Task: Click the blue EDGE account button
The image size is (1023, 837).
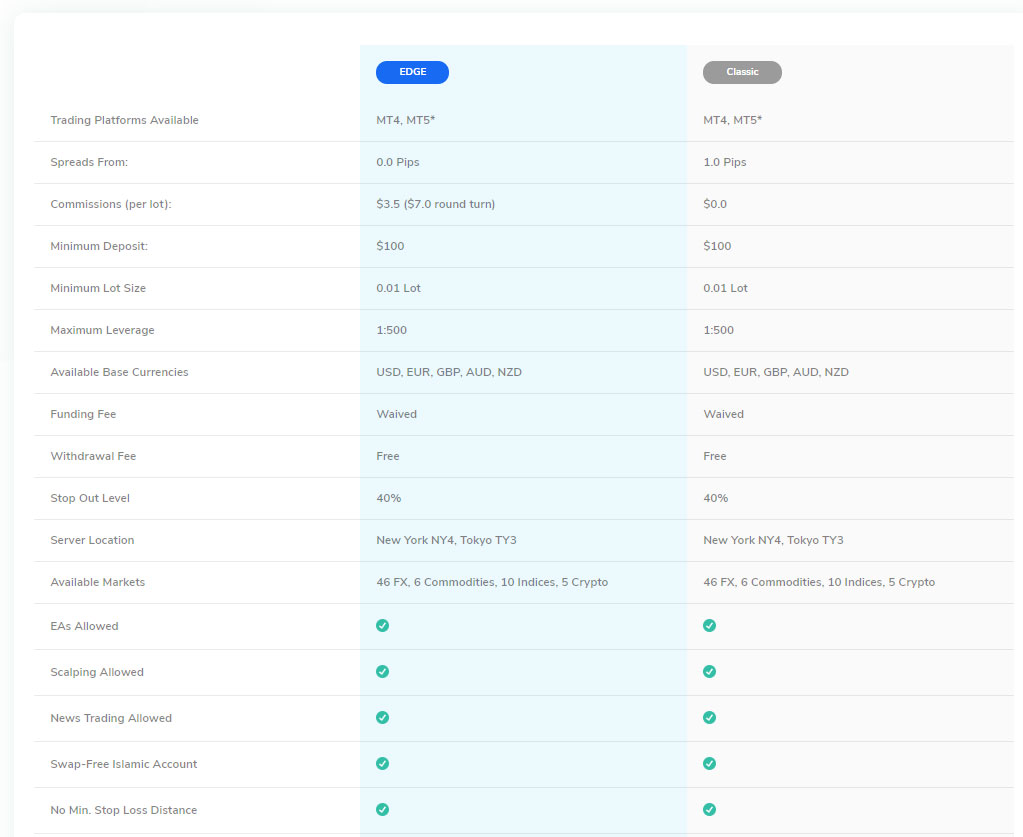Action: pos(412,72)
